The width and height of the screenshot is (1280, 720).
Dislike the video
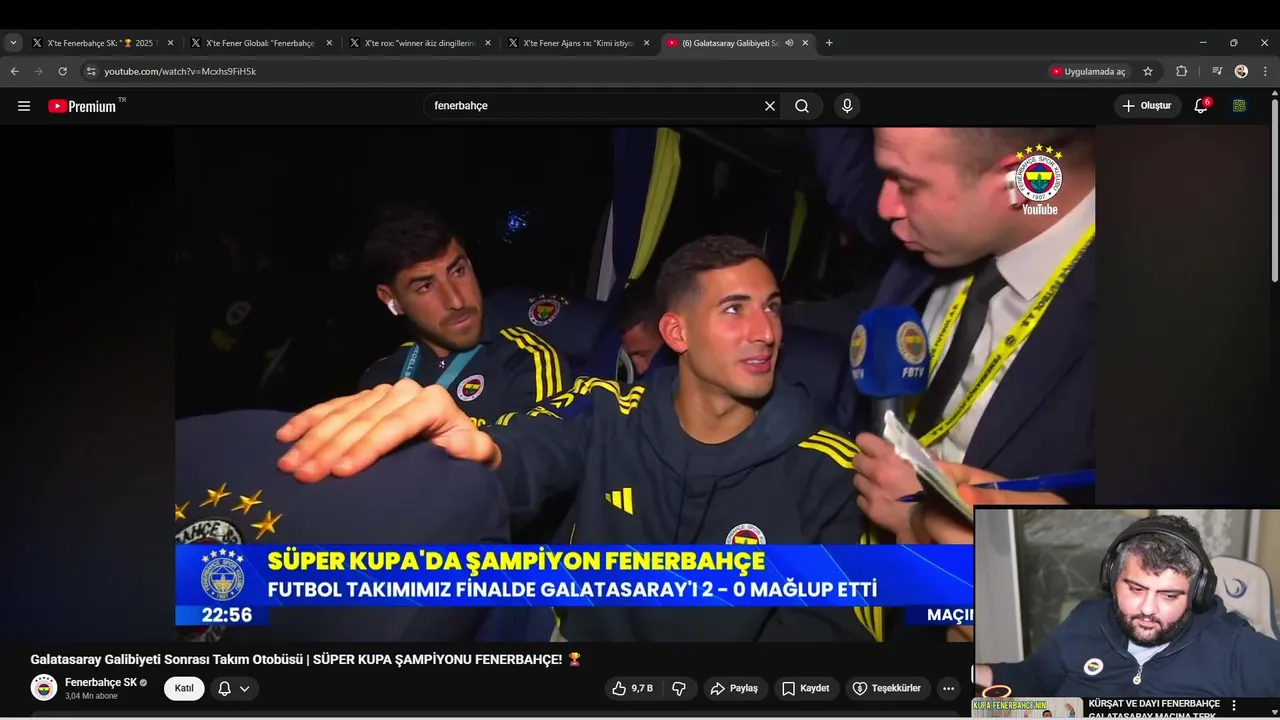pos(679,688)
